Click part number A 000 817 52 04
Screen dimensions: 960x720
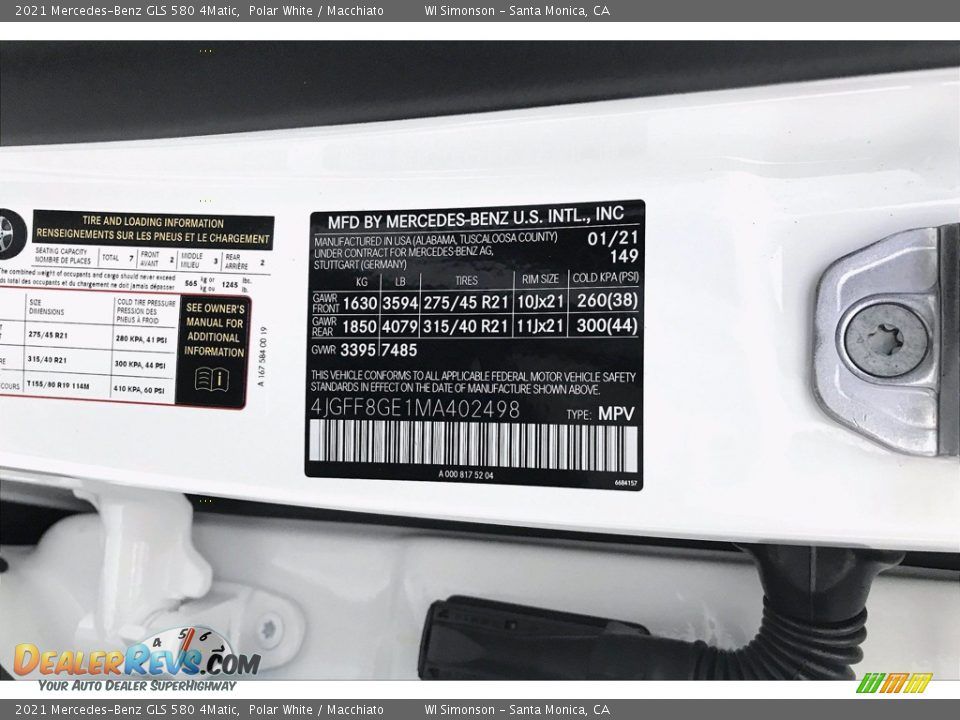point(465,475)
